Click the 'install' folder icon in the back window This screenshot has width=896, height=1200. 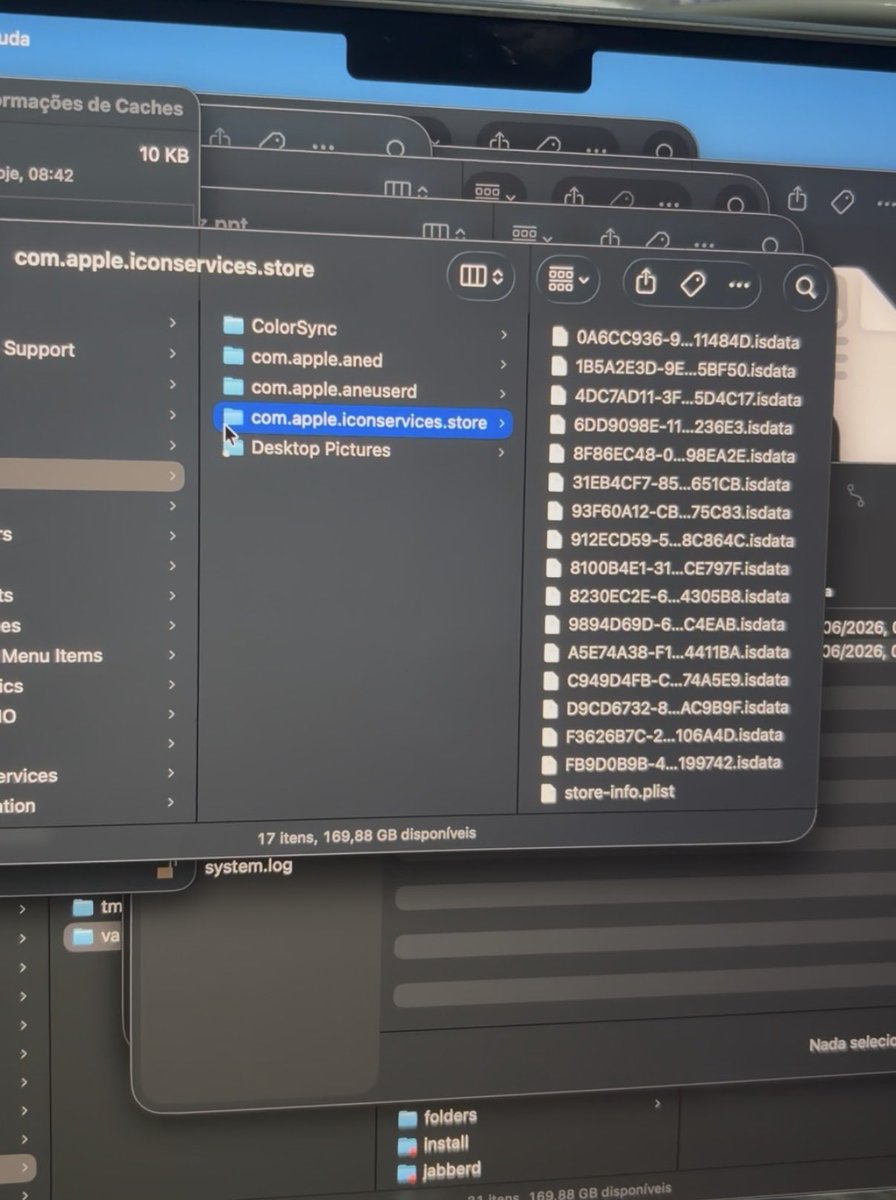(407, 1144)
